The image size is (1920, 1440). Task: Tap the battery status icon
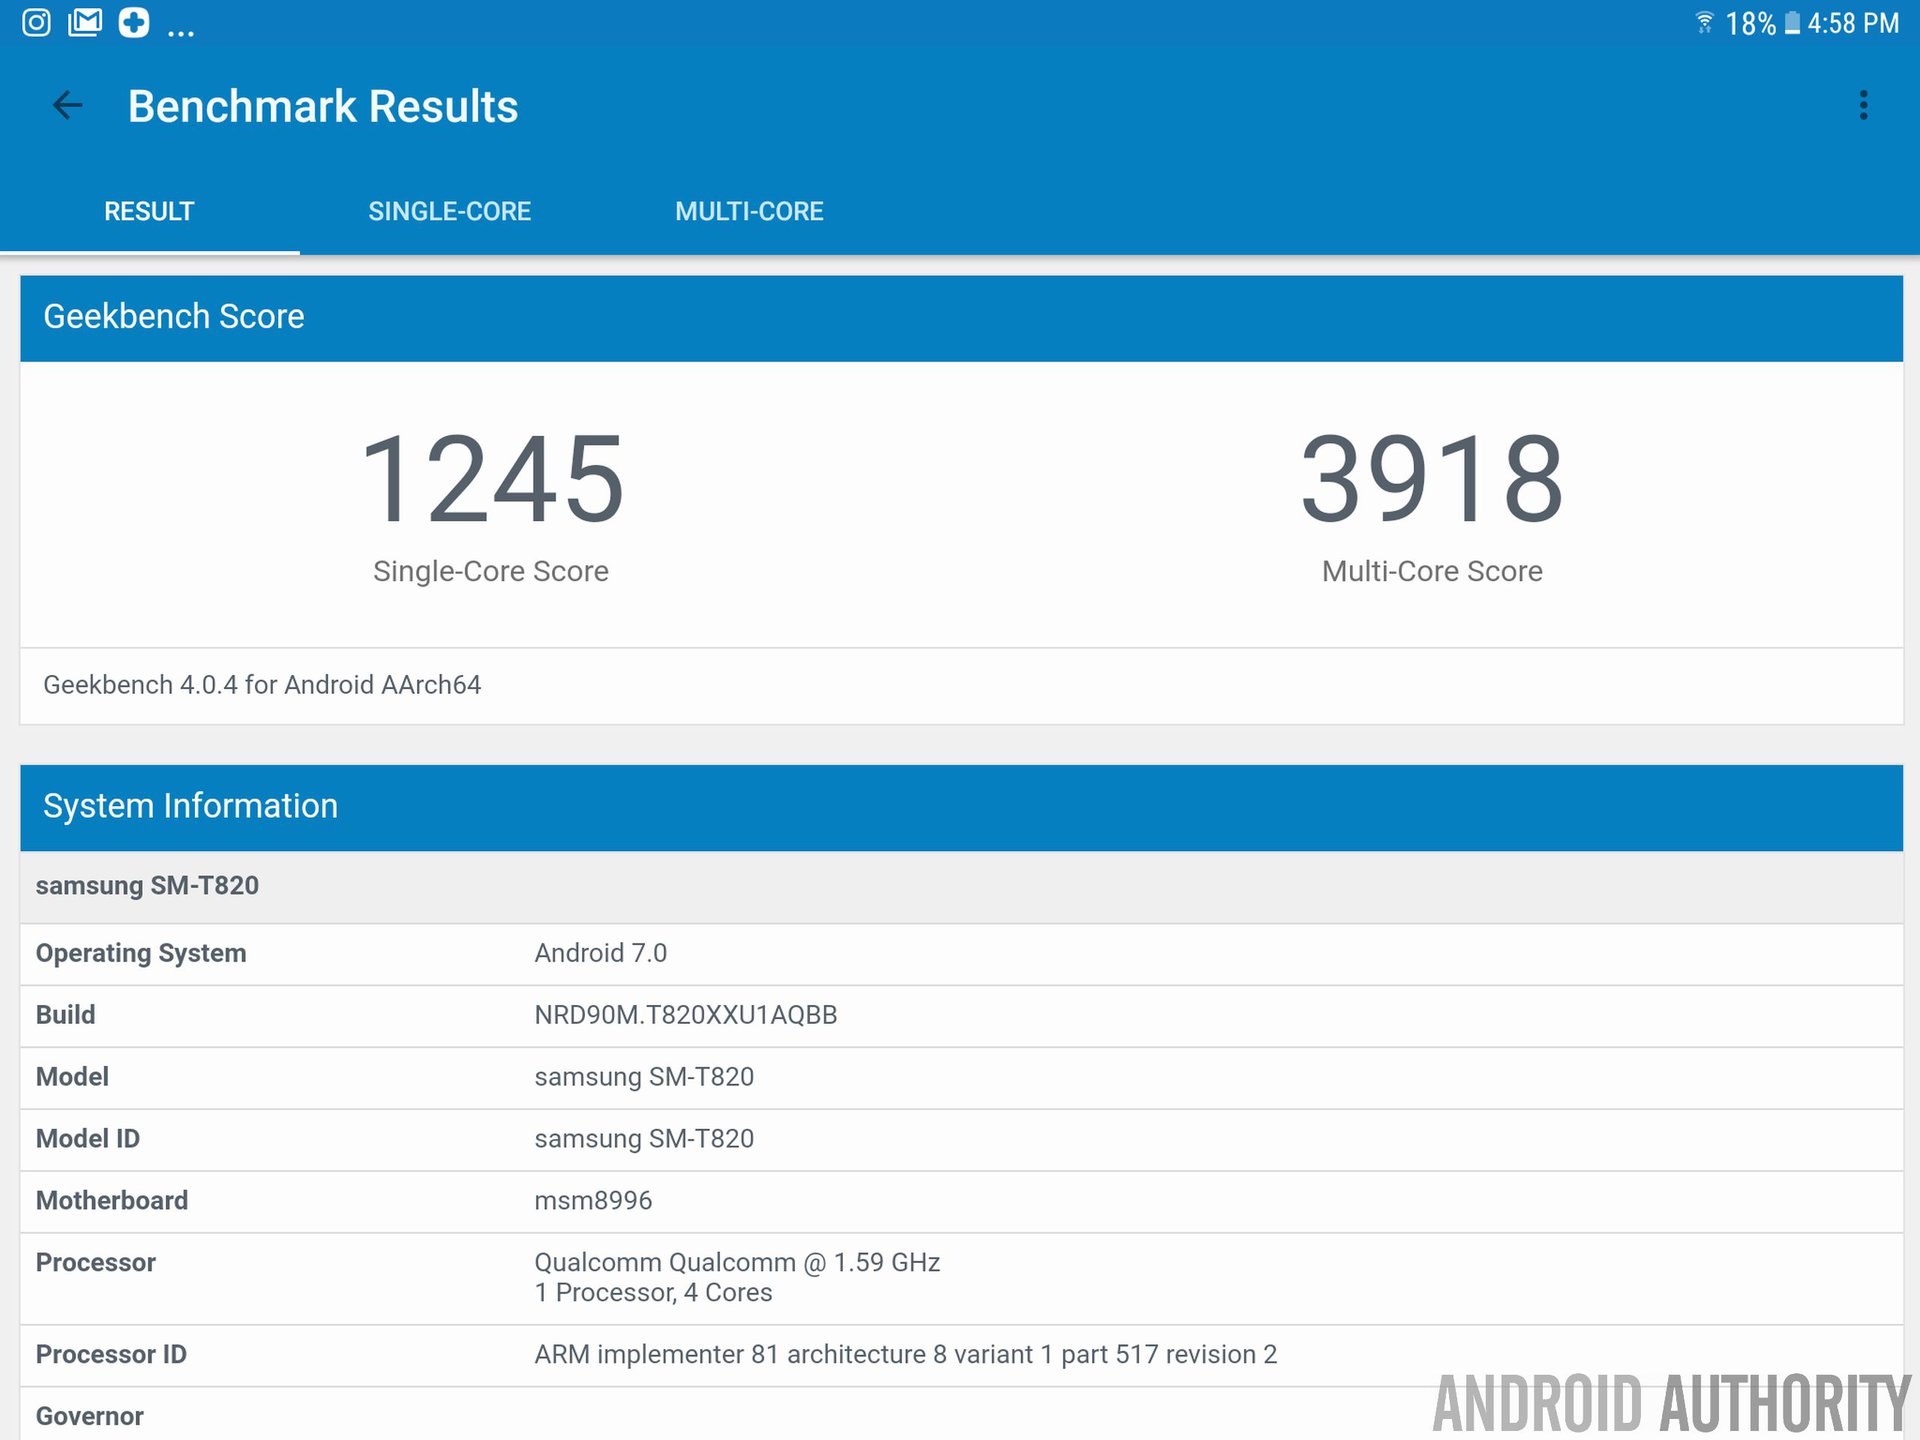click(1792, 23)
